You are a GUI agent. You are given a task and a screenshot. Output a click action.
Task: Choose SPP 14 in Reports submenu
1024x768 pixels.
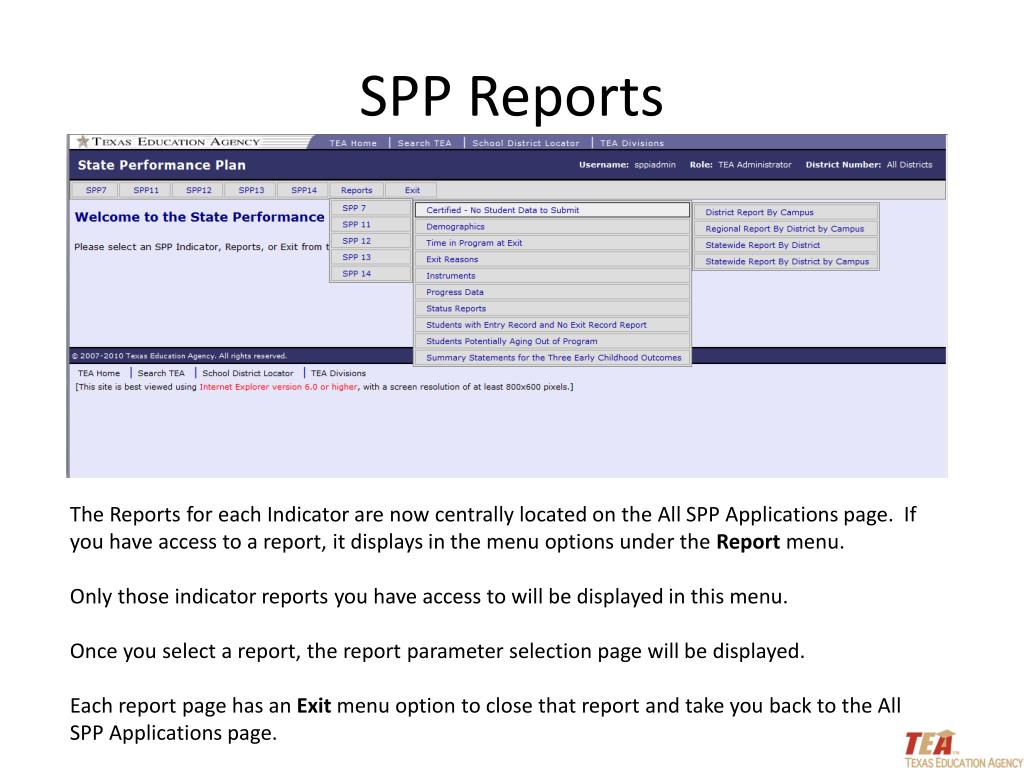[x=370, y=273]
